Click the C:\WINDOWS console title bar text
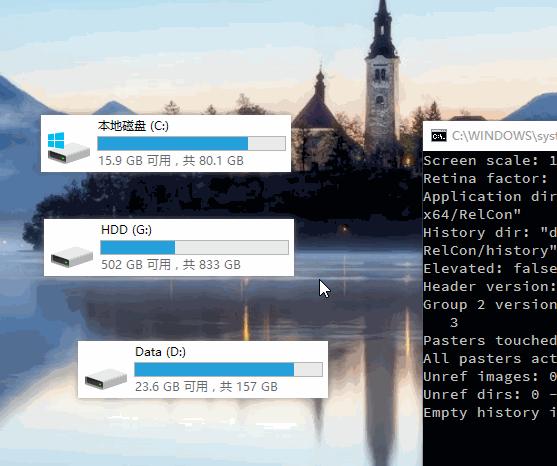This screenshot has width=557, height=466. tap(504, 136)
